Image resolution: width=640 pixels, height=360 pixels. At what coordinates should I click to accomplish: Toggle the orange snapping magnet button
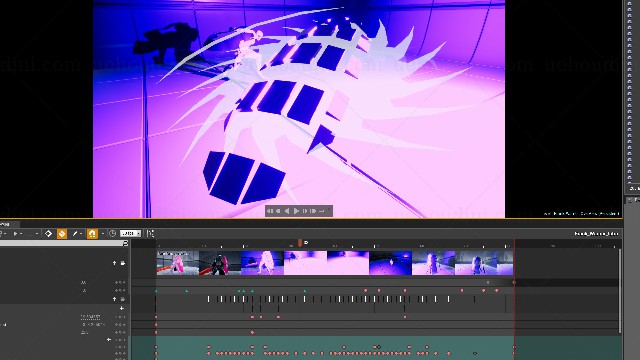click(x=92, y=233)
